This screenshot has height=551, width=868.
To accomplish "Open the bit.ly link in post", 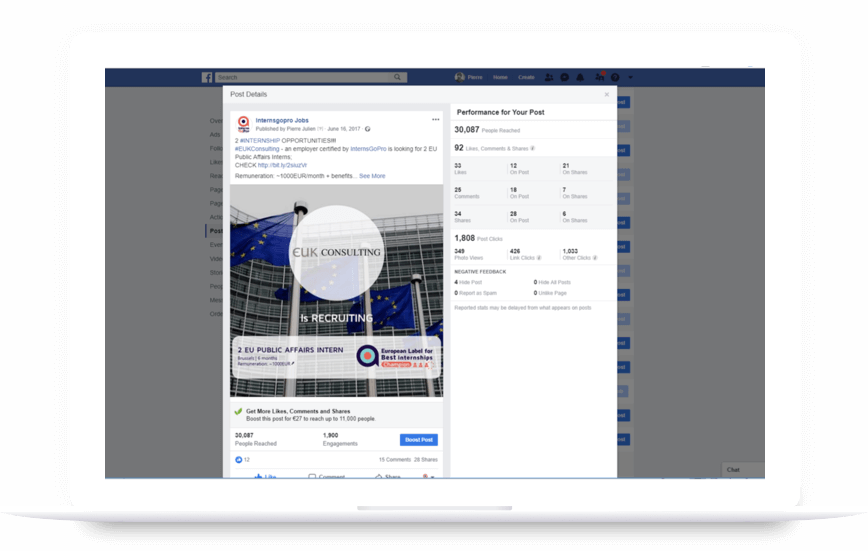I will [282, 165].
